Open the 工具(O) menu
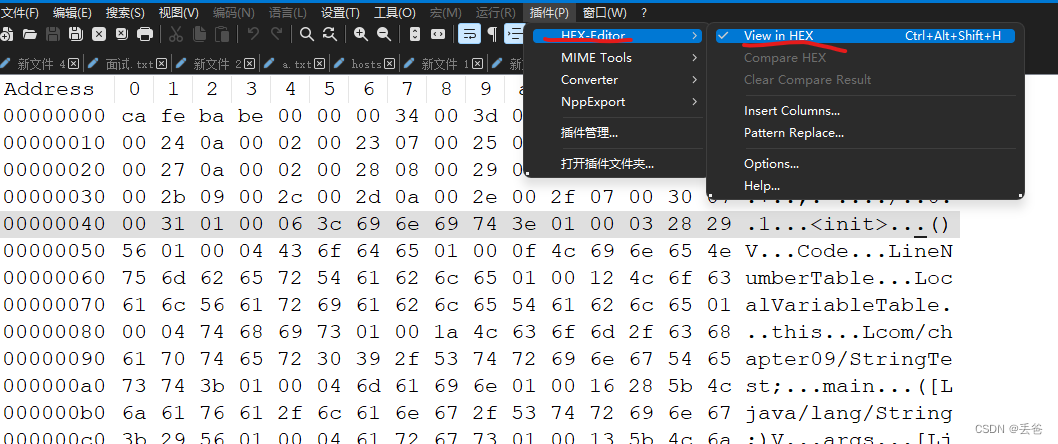1058x444 pixels. tap(395, 13)
